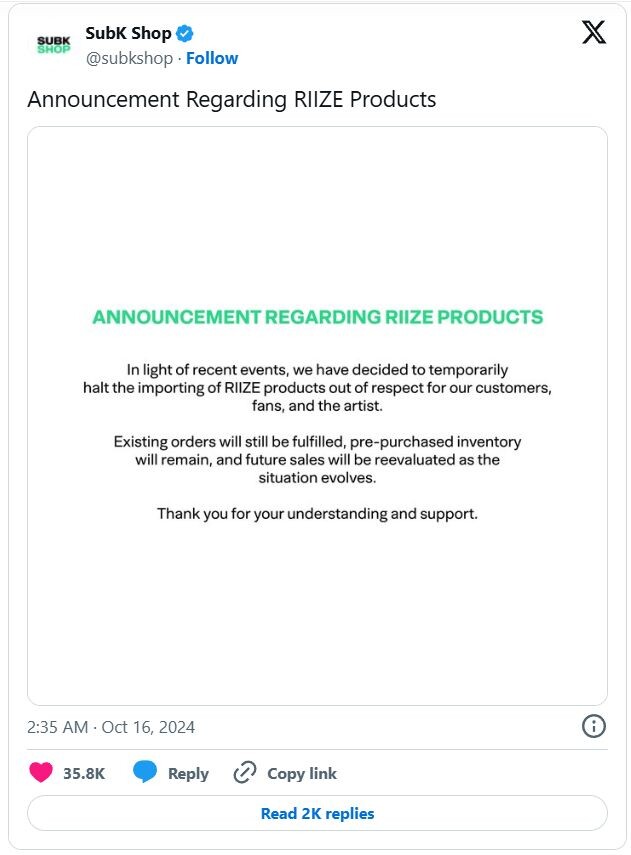Visit the @subkshop handle link

[129, 58]
